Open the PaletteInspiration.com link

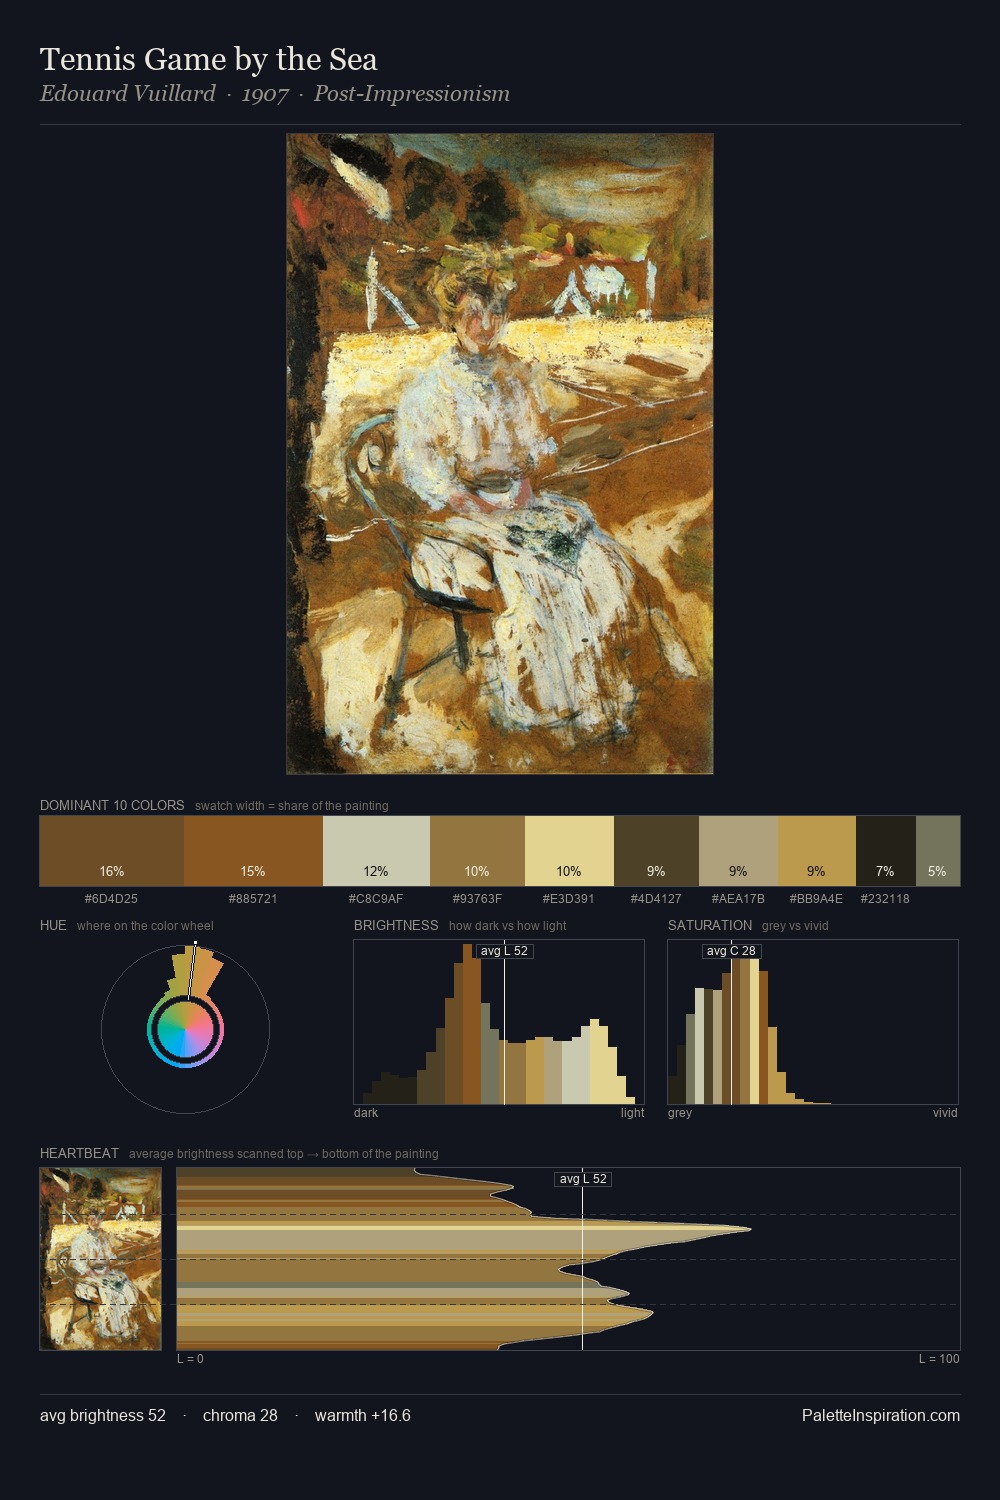pos(881,1416)
